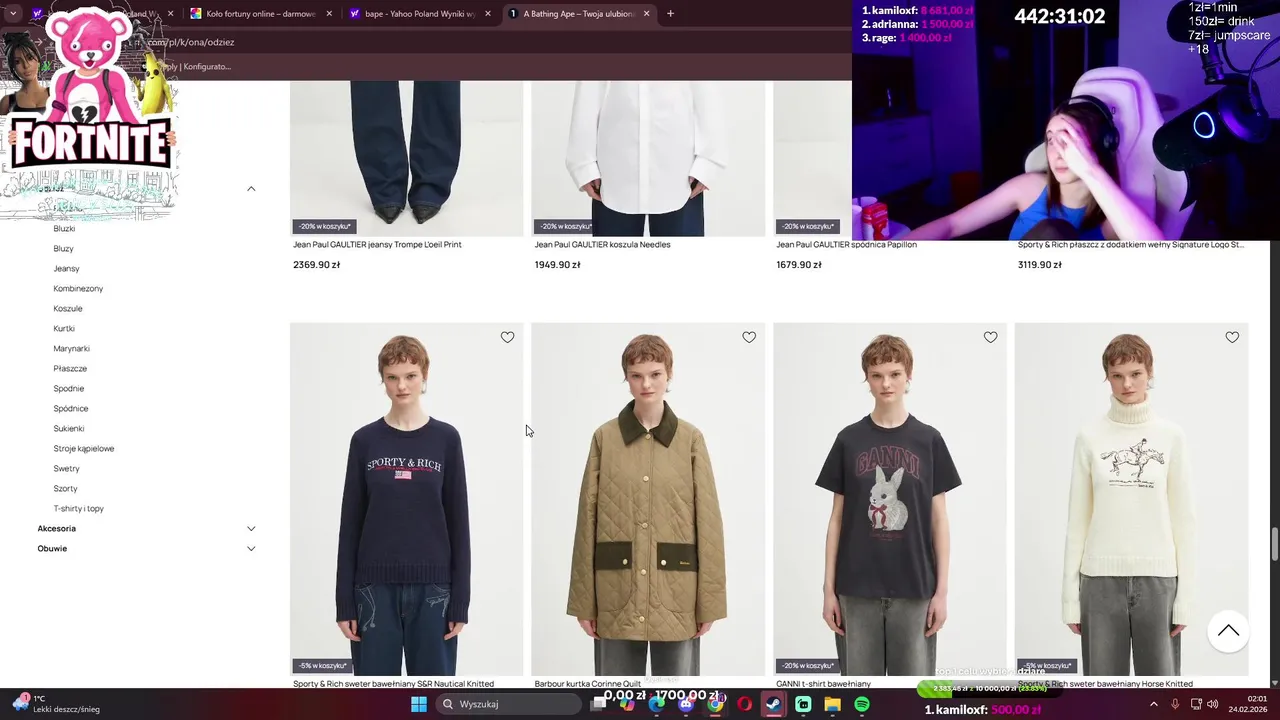
Task: Expand the Obuwie category
Action: tap(251, 548)
